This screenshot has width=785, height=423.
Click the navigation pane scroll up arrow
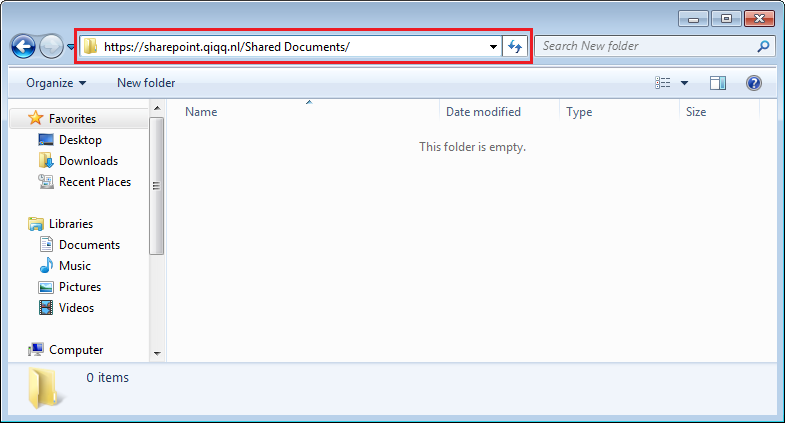pyautogui.click(x=157, y=108)
